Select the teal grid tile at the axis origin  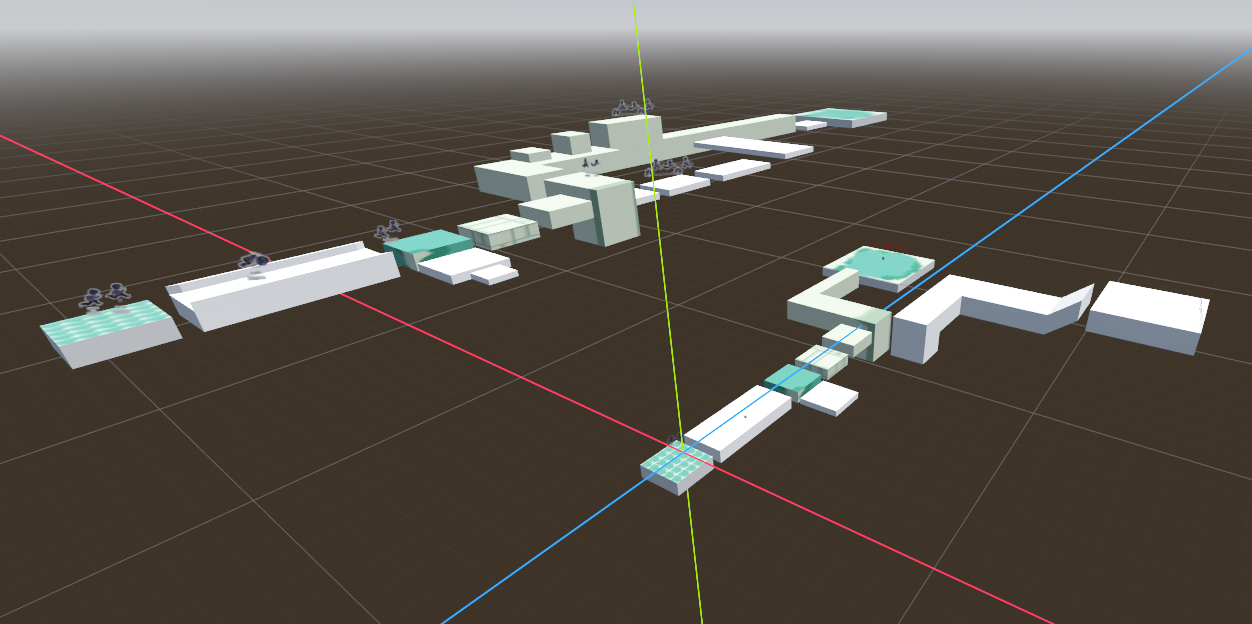point(677,465)
